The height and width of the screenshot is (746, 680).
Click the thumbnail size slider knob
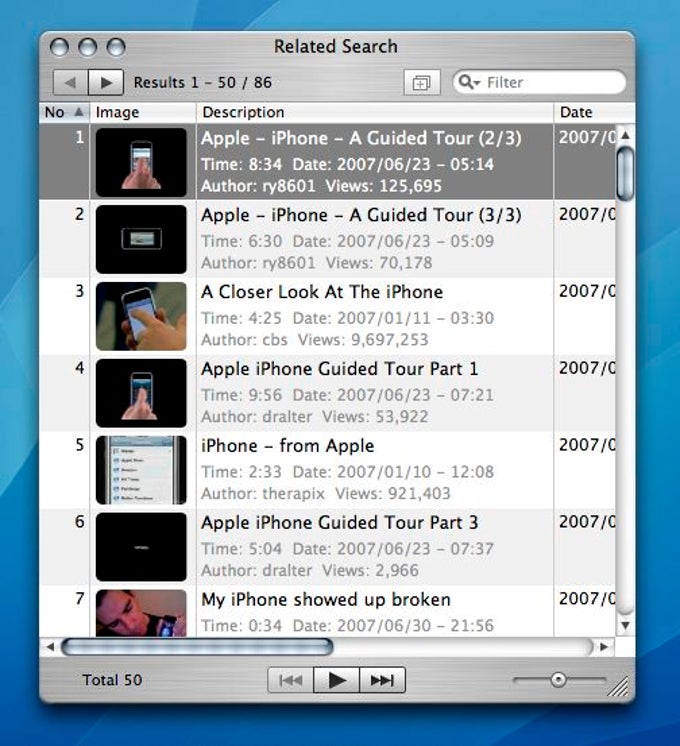[558, 680]
